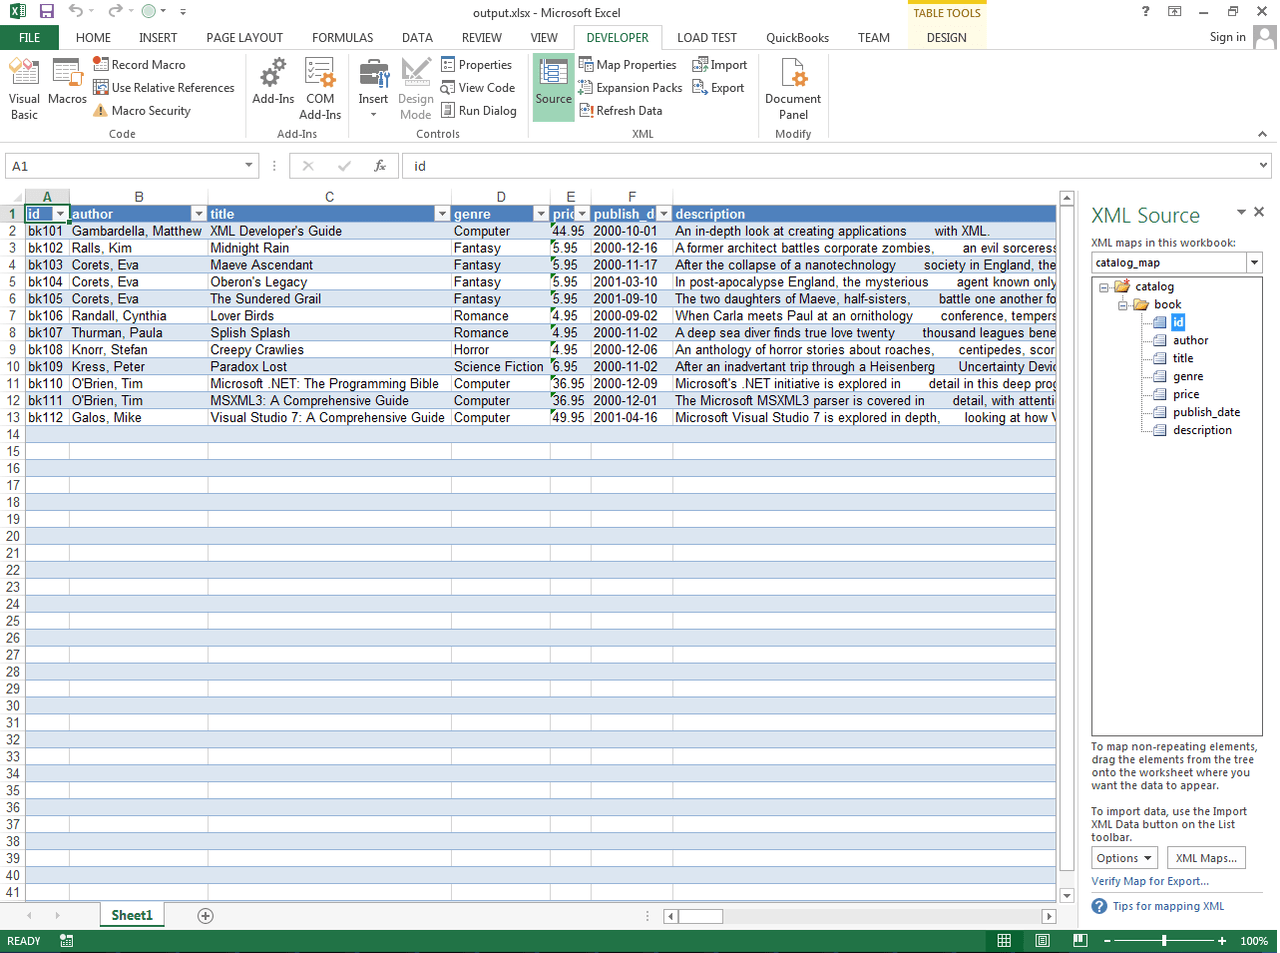
Task: Undo the last action
Action: pyautogui.click(x=76, y=11)
